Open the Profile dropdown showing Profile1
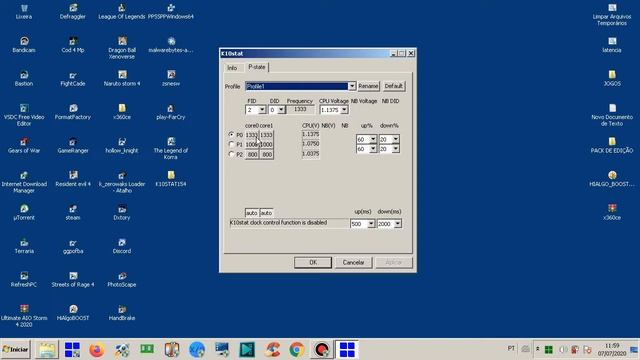 (x=300, y=86)
